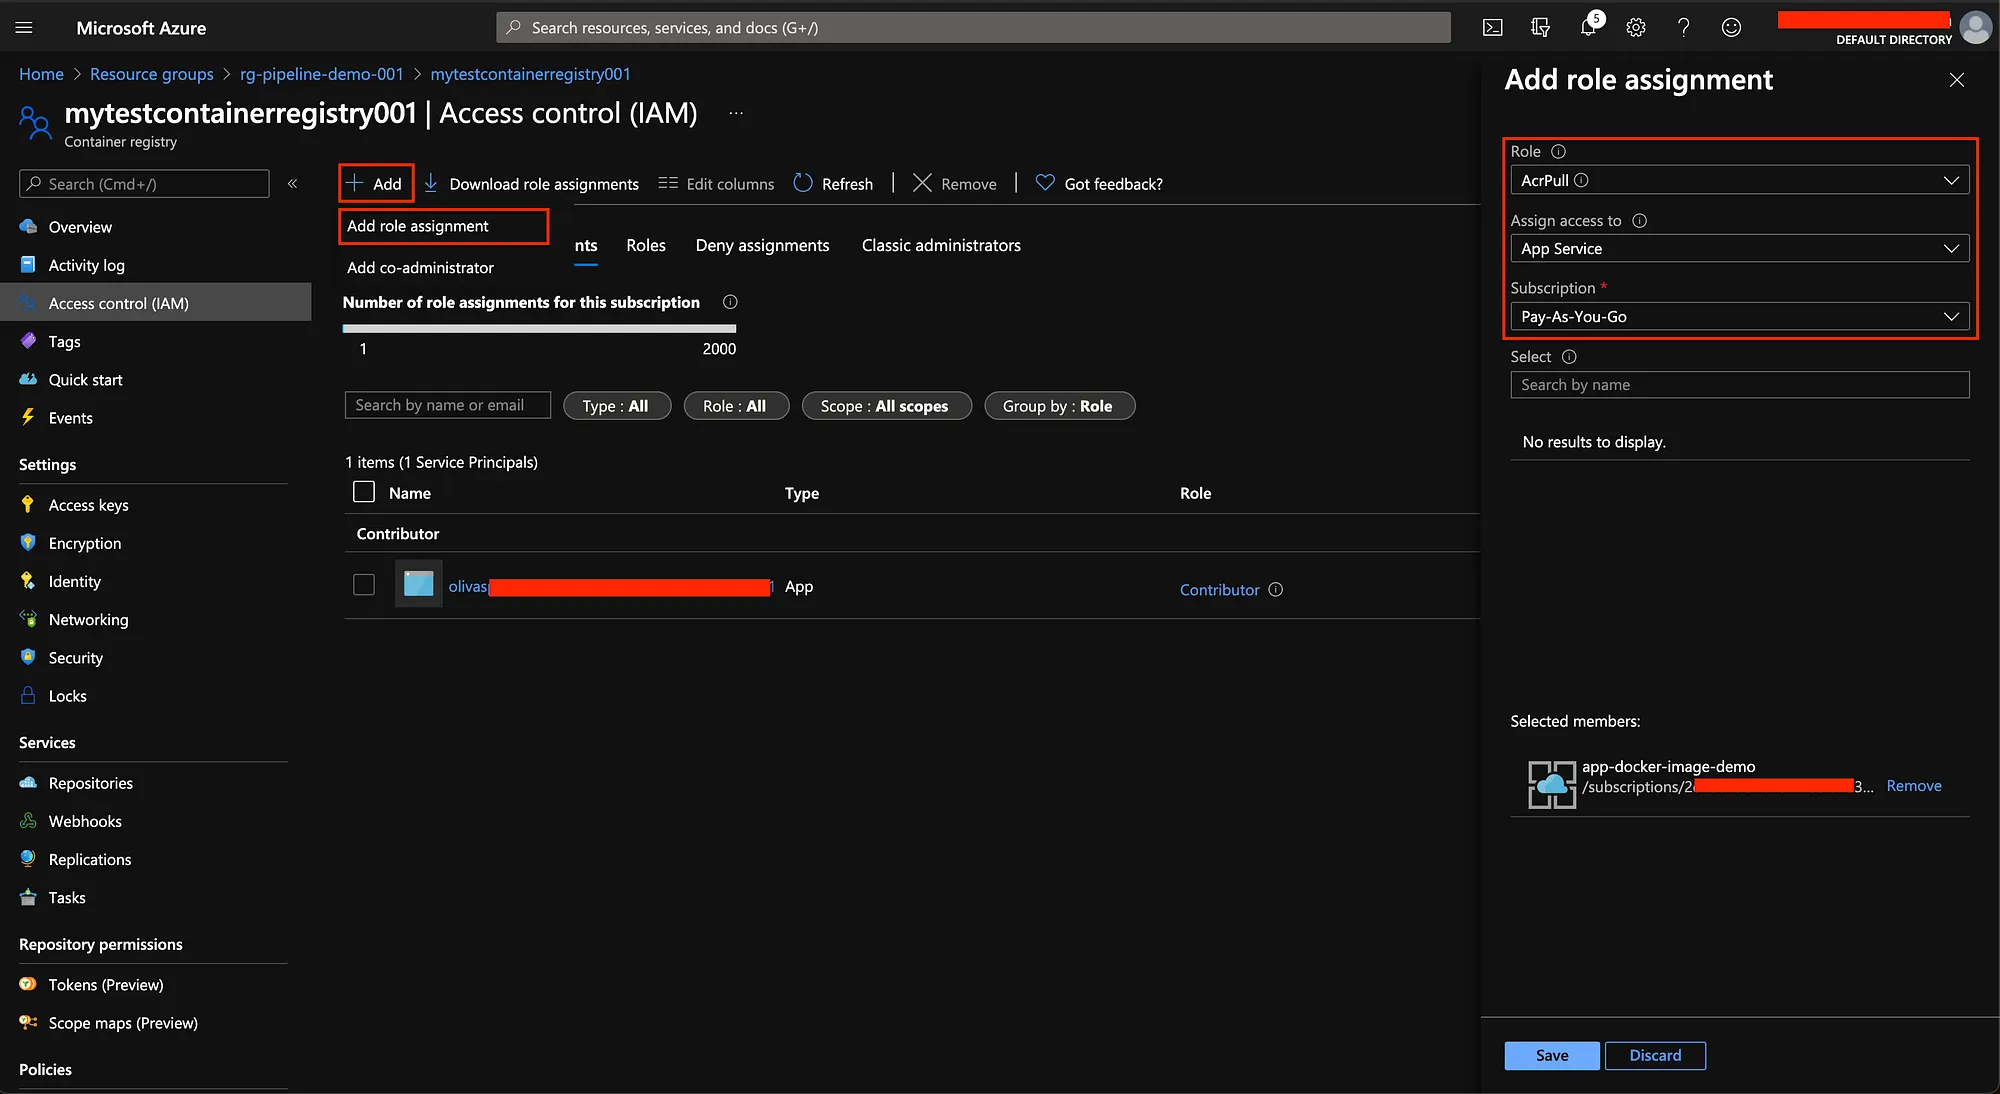Choose Add role assignment from the Add menu
Viewport: 2000px width, 1094px height.
click(443, 226)
